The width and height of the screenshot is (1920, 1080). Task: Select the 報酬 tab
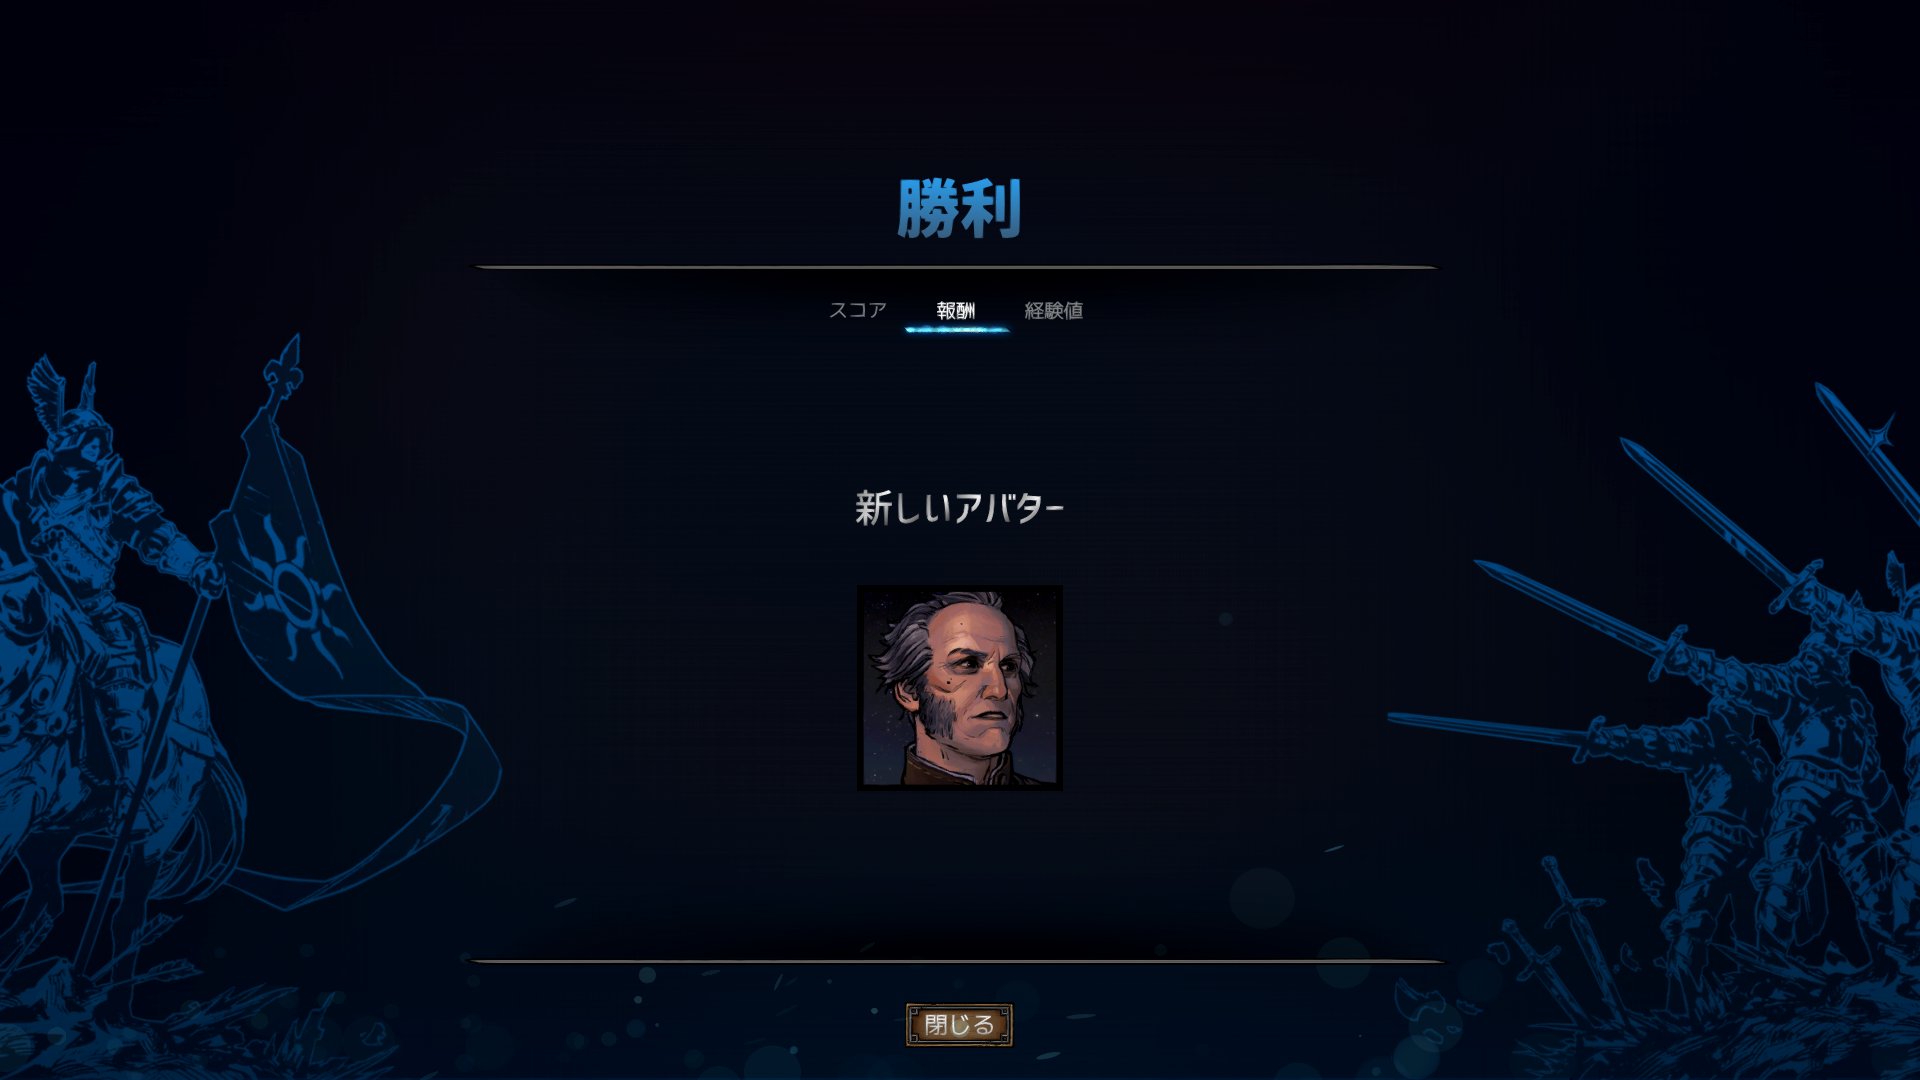click(956, 310)
